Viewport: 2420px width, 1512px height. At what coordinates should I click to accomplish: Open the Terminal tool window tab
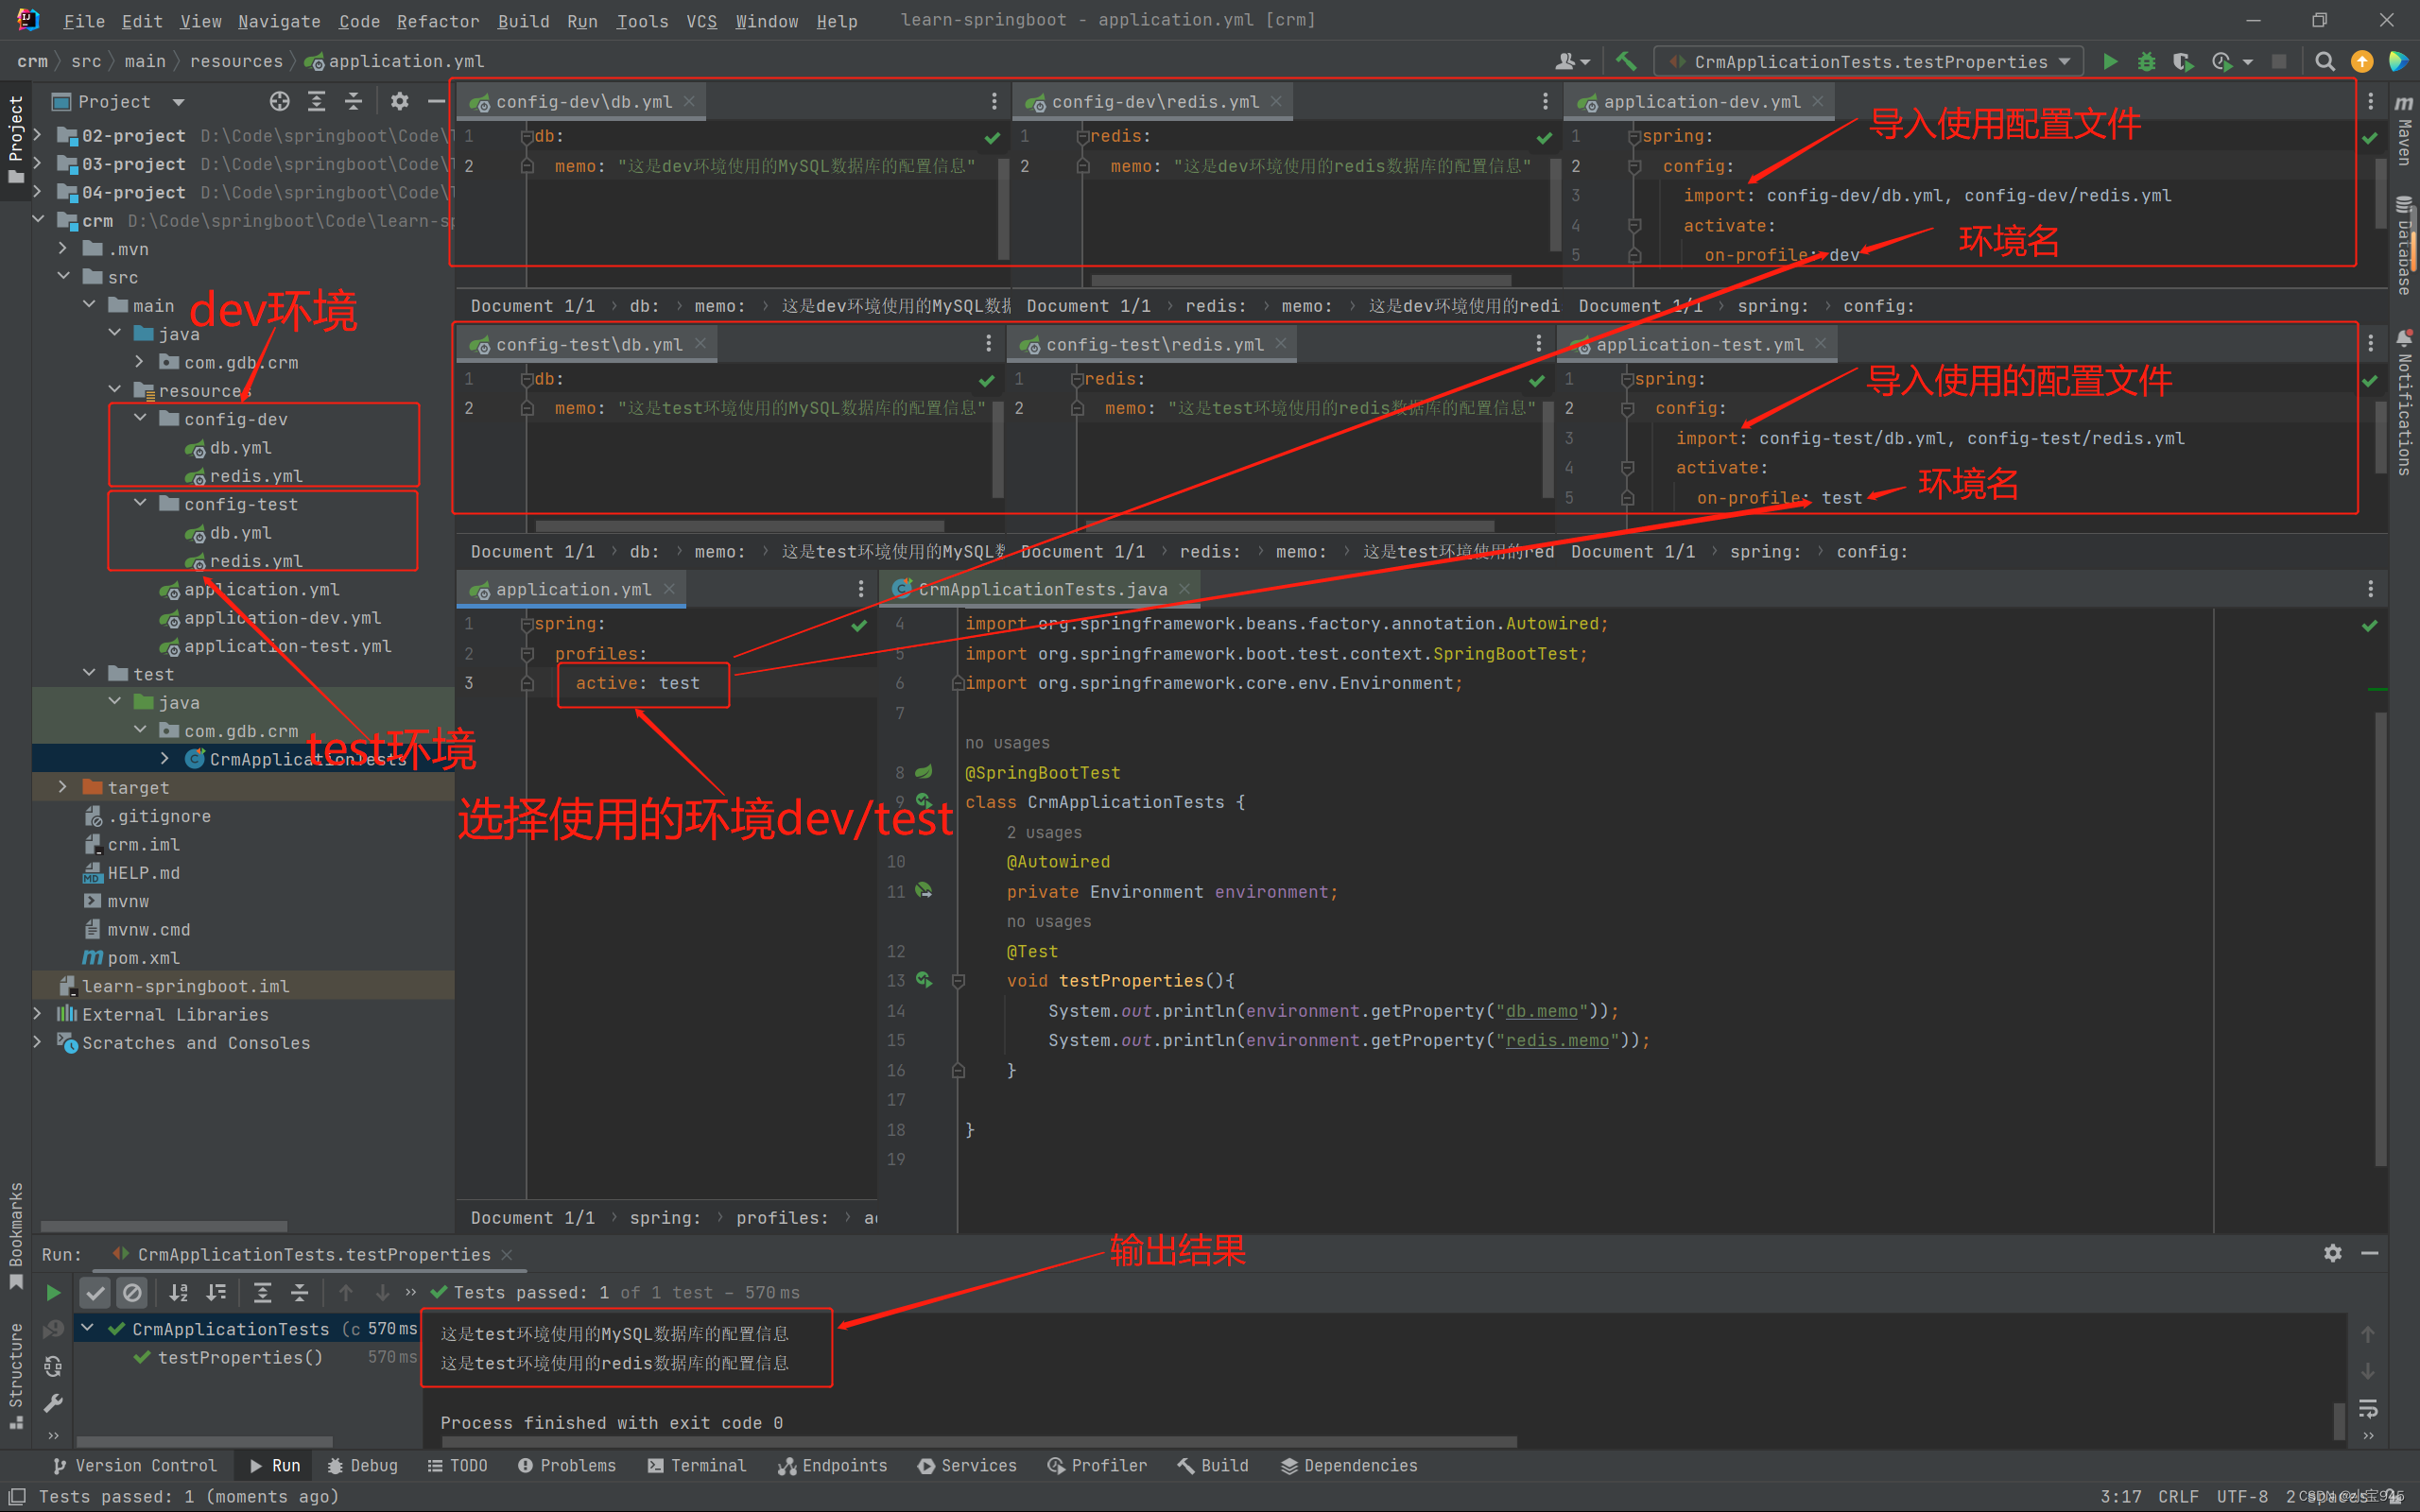pyautogui.click(x=697, y=1465)
